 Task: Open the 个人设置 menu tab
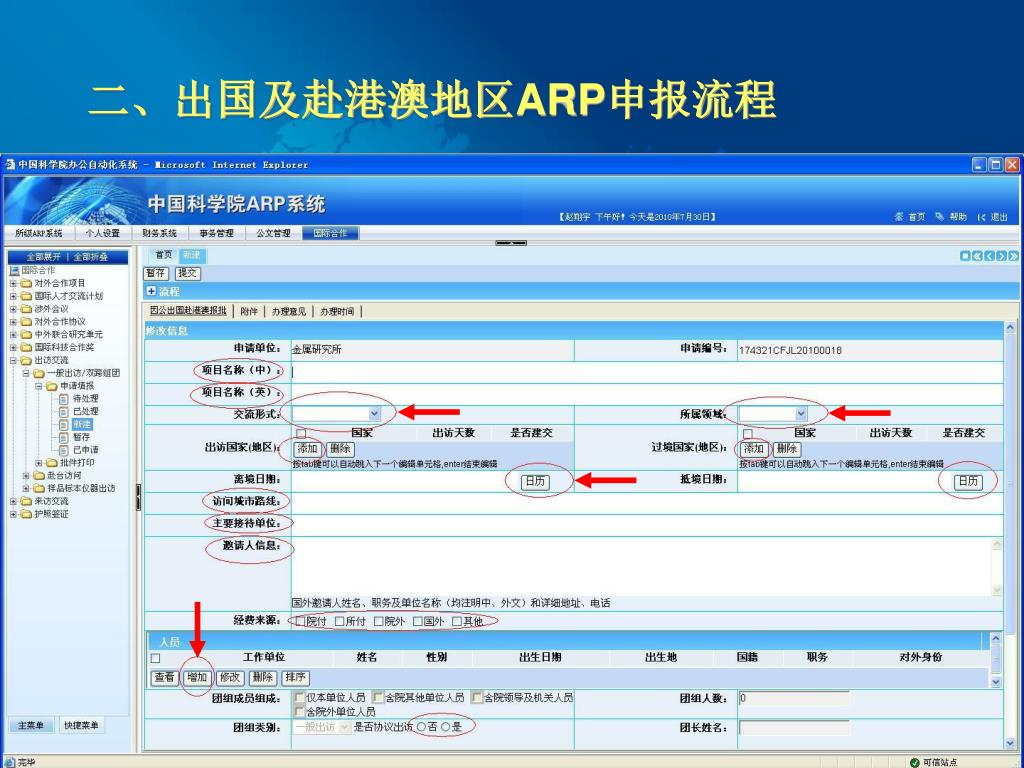tap(103, 233)
